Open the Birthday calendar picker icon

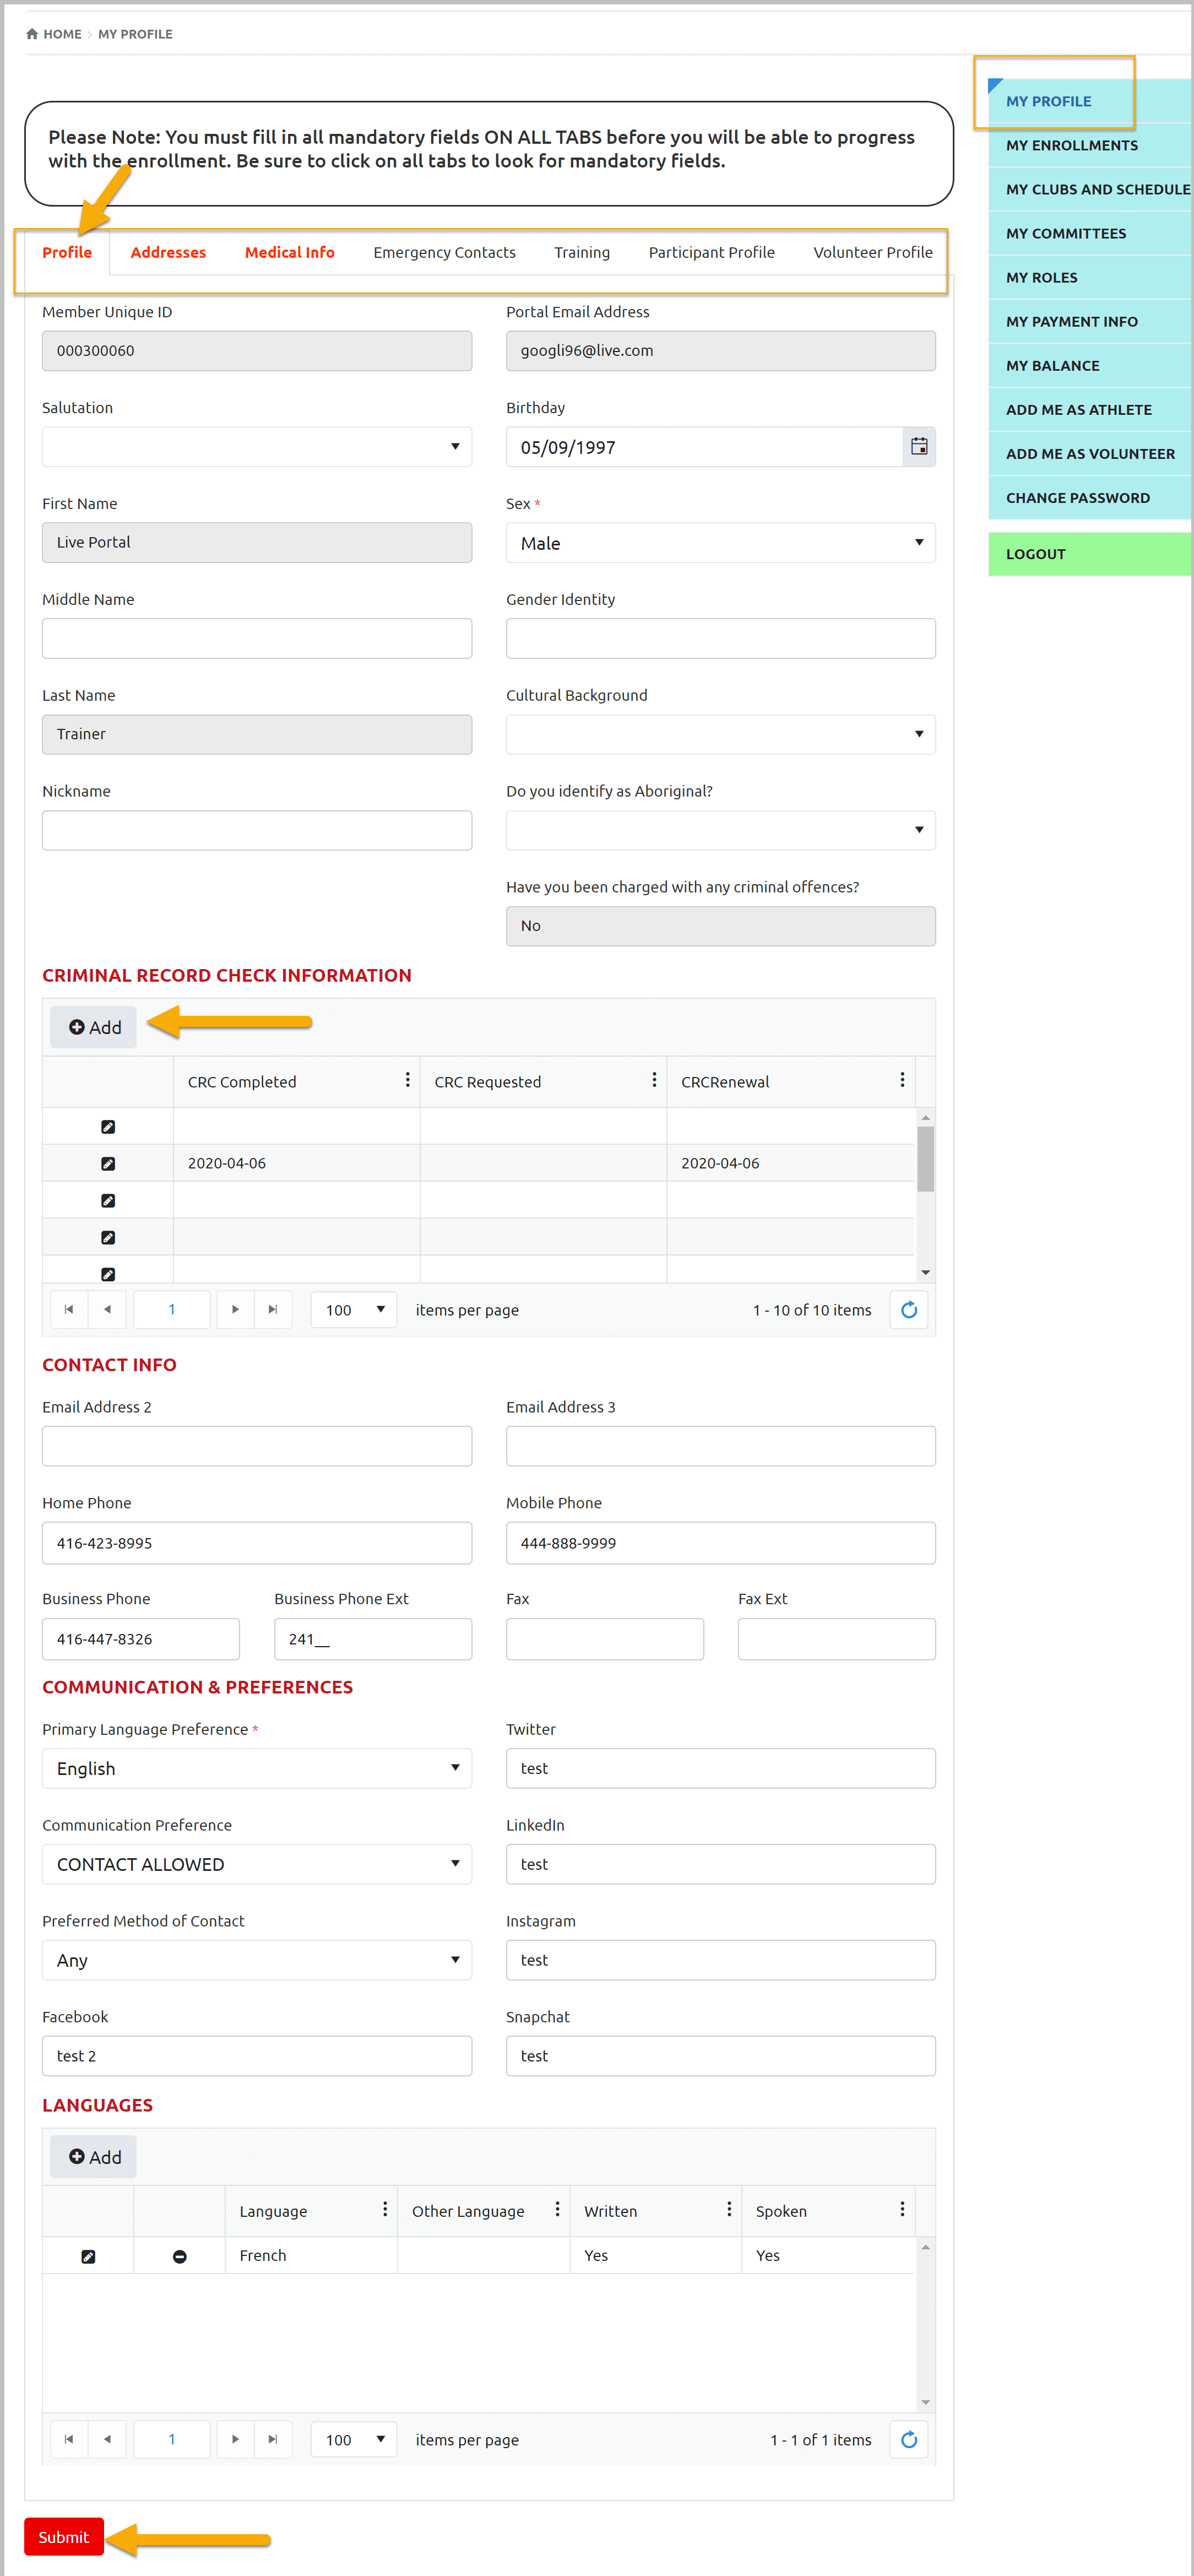click(918, 447)
